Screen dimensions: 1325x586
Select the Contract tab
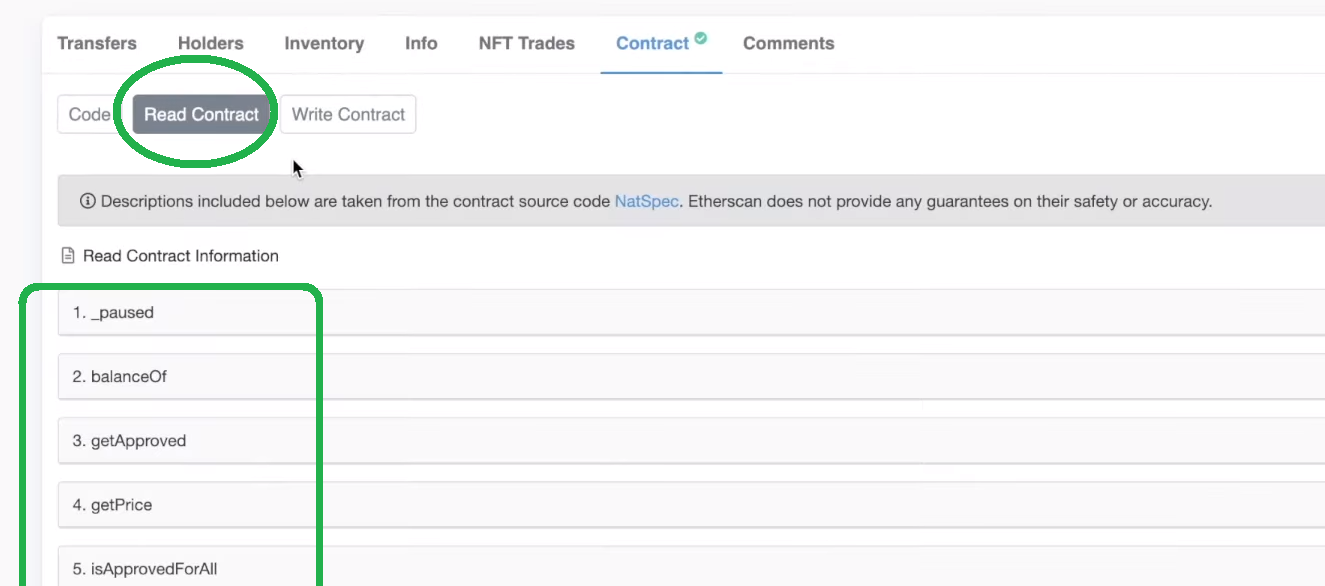tap(652, 43)
